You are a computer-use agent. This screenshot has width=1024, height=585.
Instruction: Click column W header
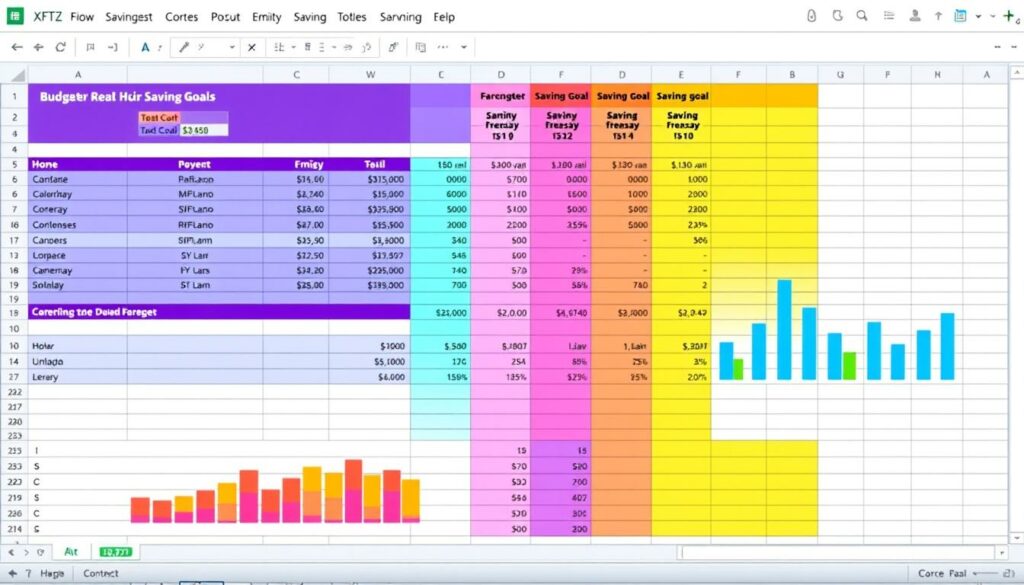click(370, 74)
